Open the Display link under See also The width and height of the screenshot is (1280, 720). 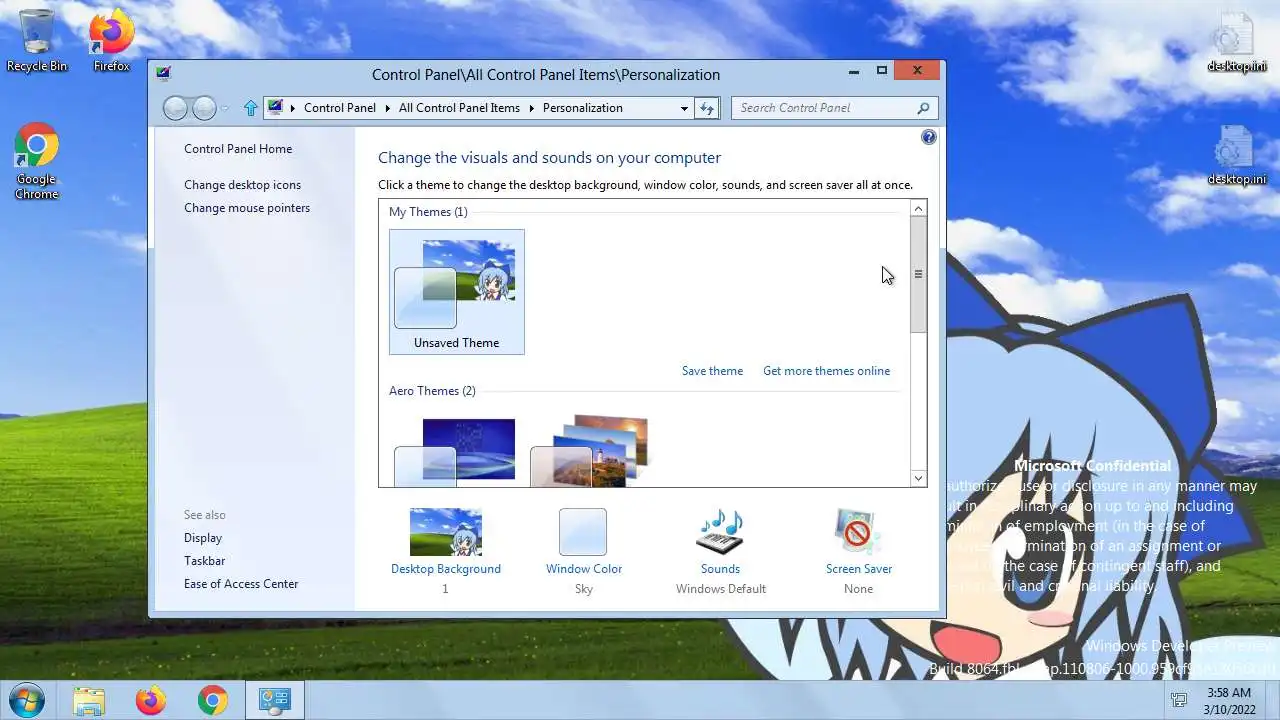pos(203,538)
